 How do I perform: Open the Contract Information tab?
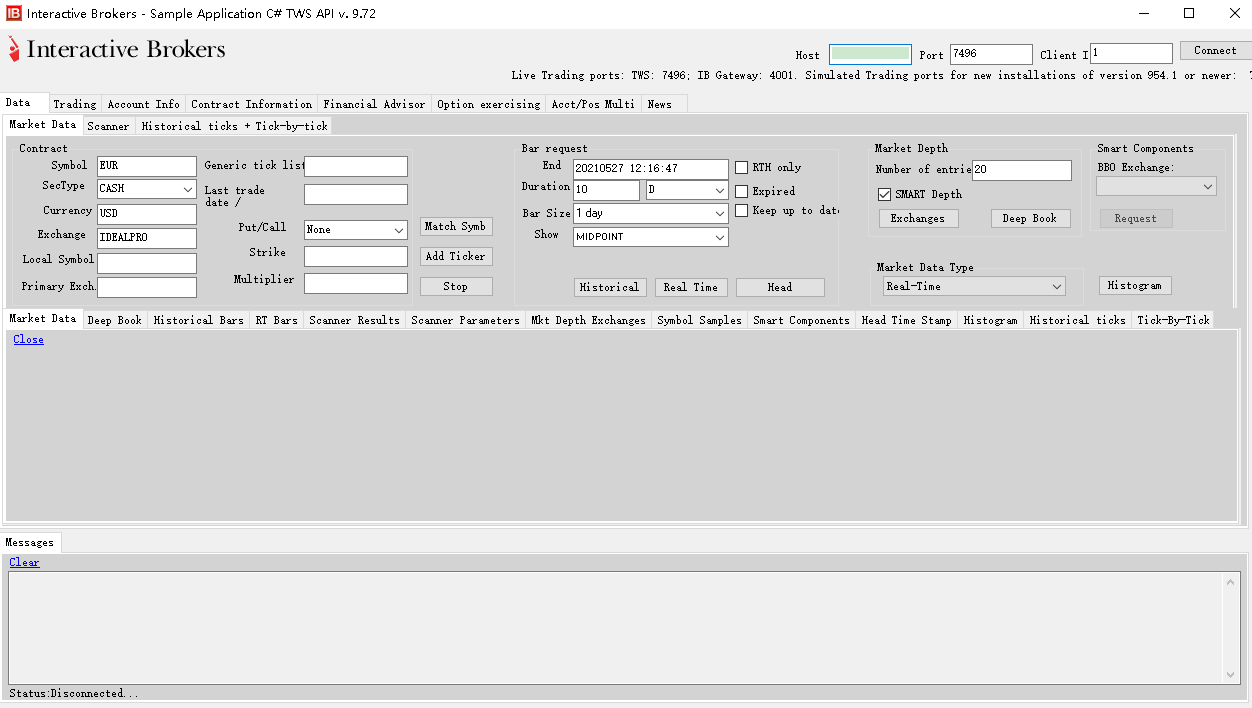click(251, 104)
